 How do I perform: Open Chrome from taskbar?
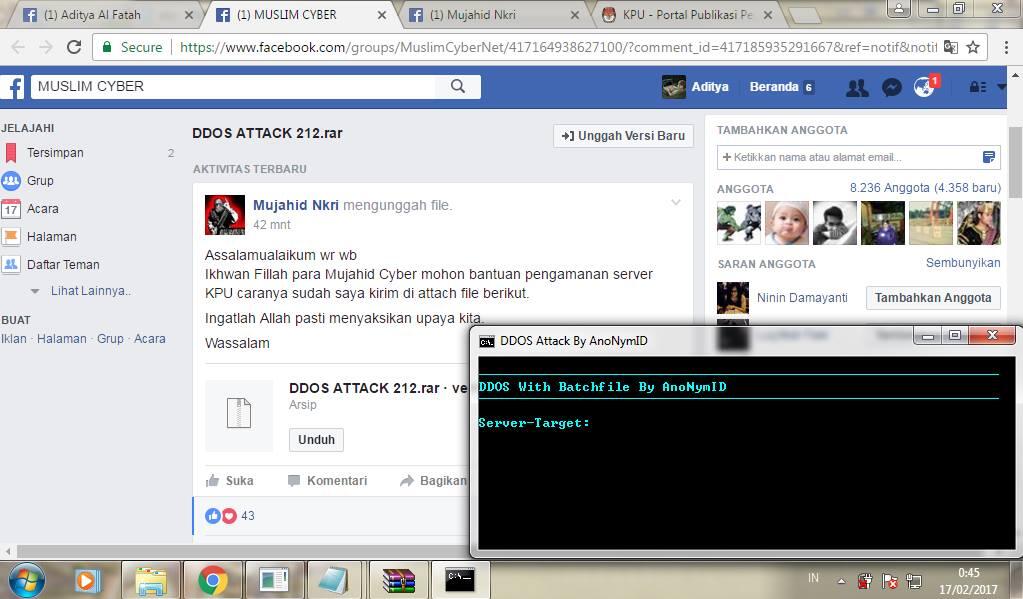click(213, 579)
